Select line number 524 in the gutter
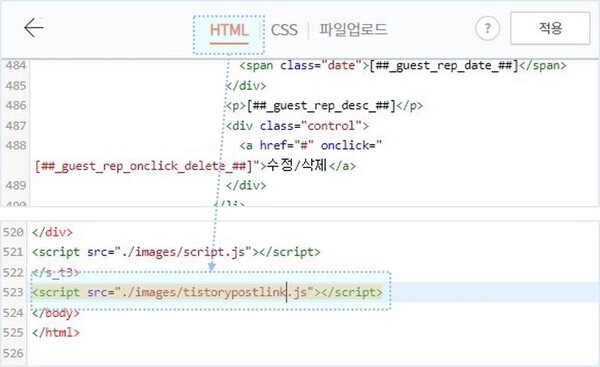The height and width of the screenshot is (367, 600). [13, 313]
